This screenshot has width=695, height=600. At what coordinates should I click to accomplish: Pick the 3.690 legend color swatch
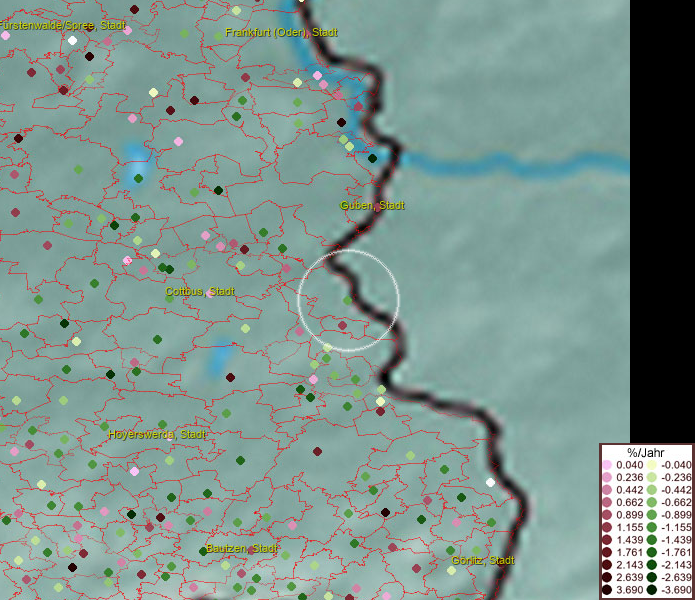(x=607, y=590)
